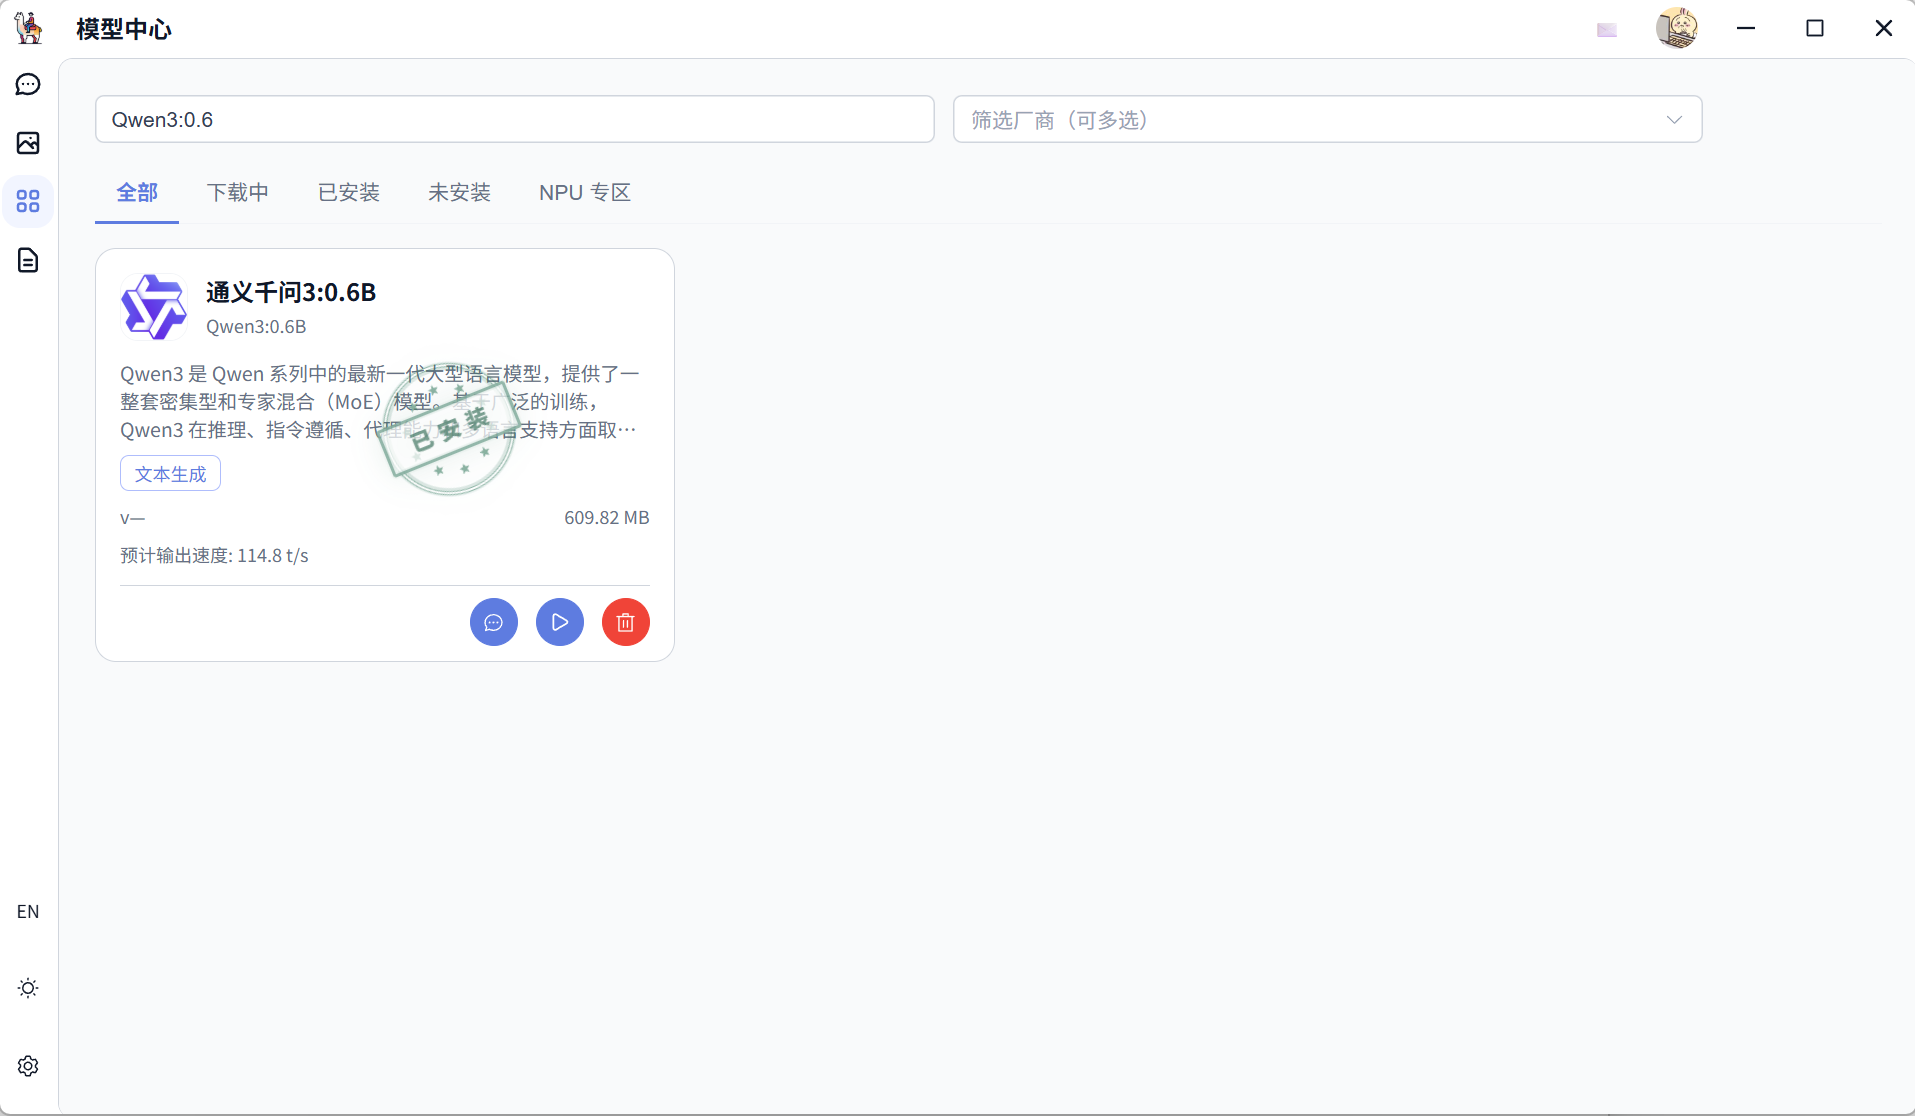Viewport: 1915px width, 1116px height.
Task: Select the model center grid icon
Action: 28,202
